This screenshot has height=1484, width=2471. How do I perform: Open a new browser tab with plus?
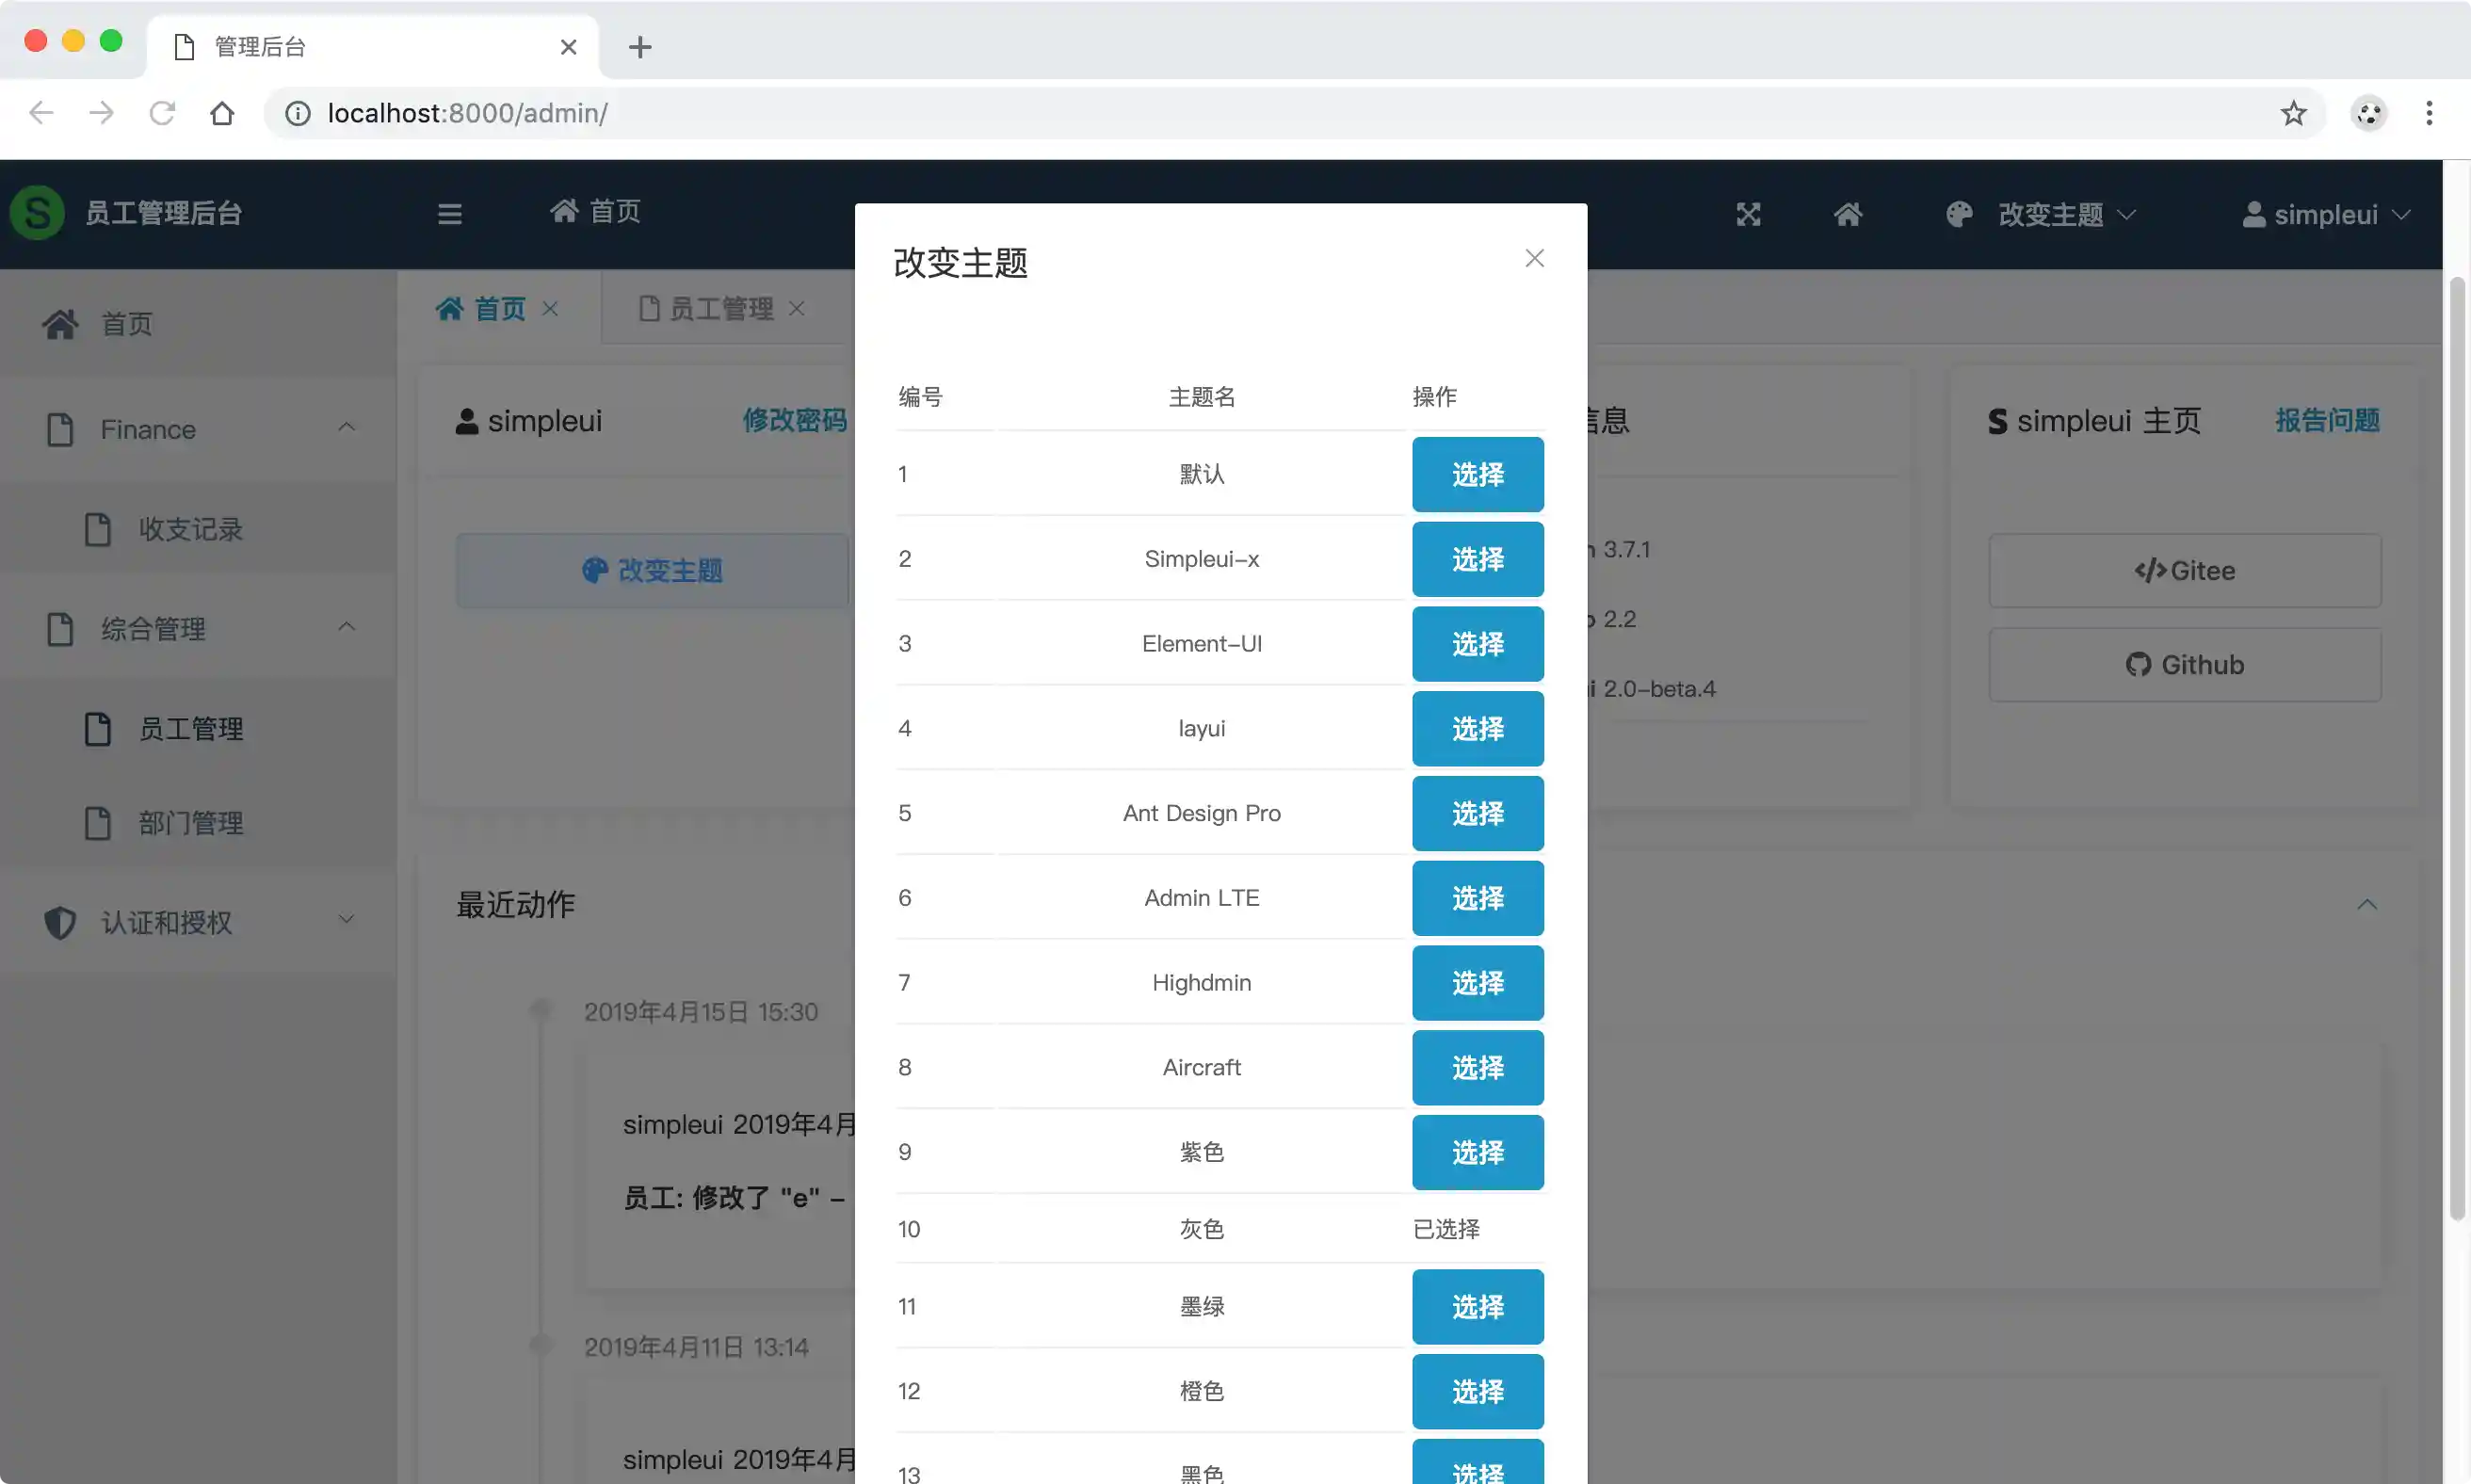pos(640,47)
